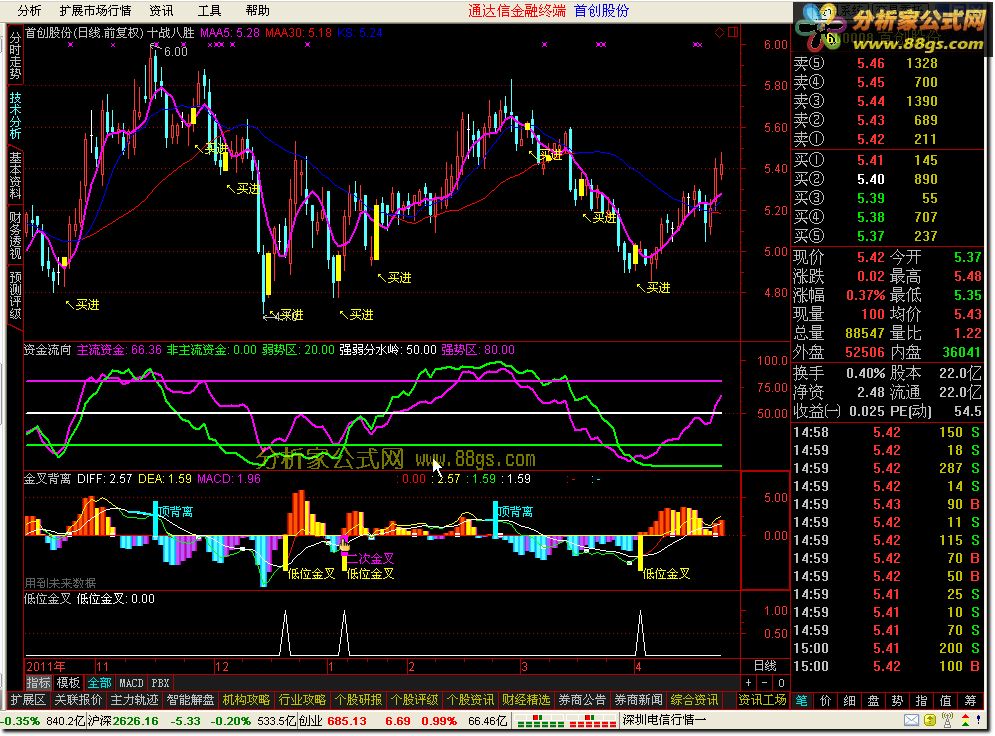
Task: Select the 模板 tab below chart
Action: click(x=68, y=683)
